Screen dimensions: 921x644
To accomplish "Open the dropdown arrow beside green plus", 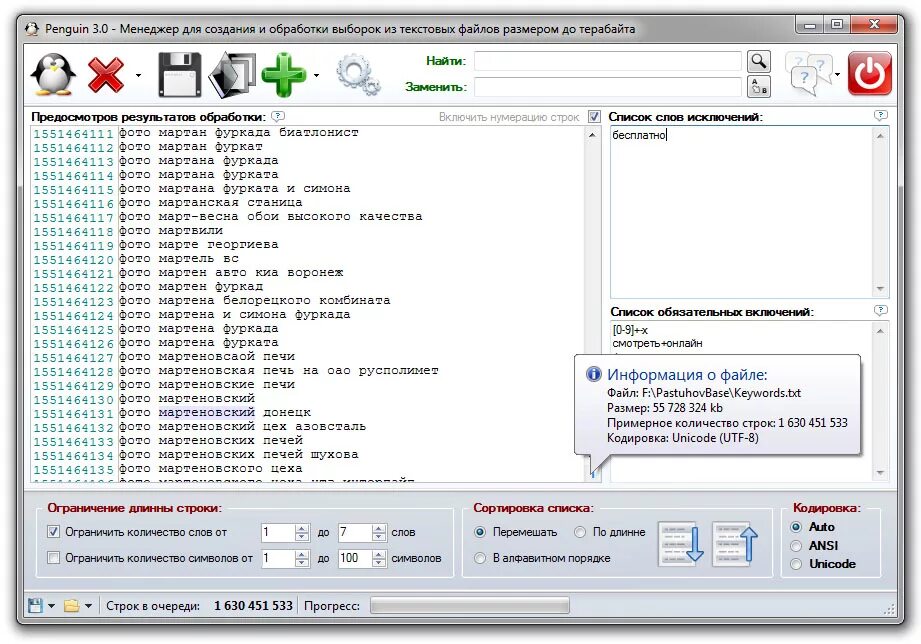I will tap(316, 75).
